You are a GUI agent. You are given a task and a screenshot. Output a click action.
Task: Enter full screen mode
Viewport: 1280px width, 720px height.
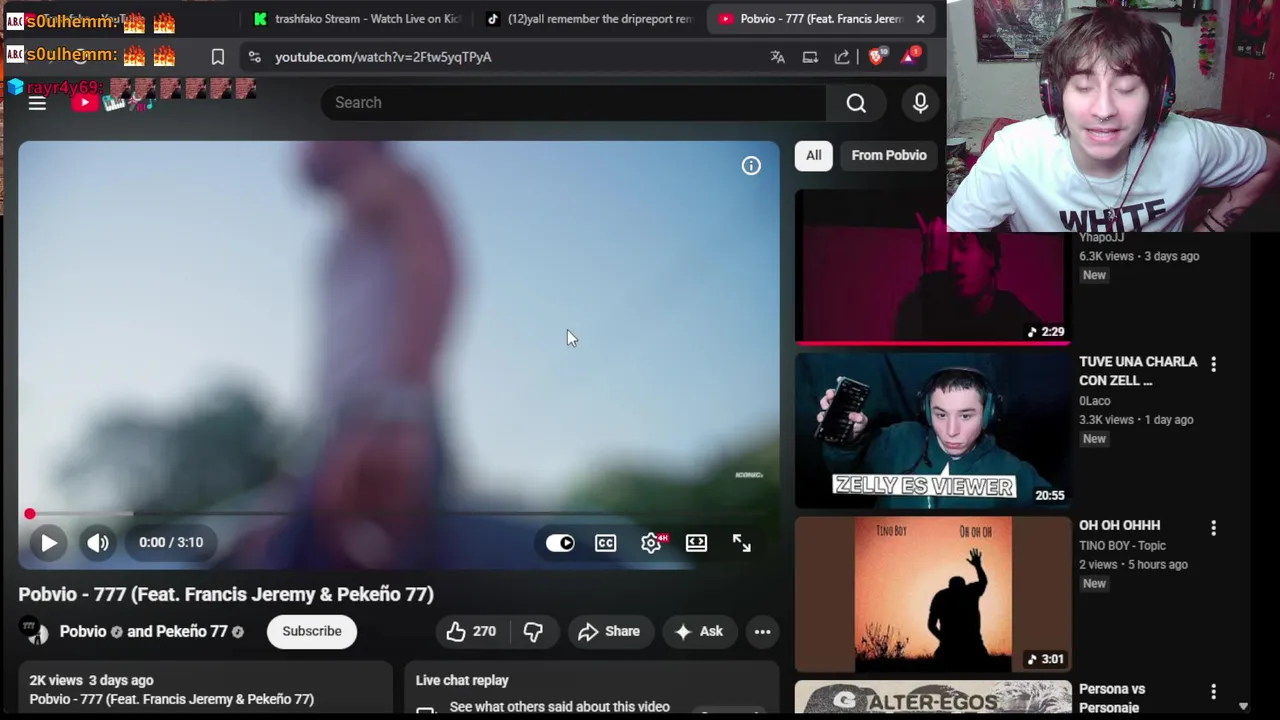coord(741,543)
